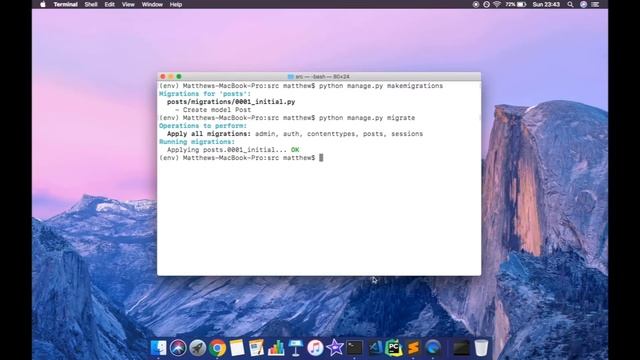The height and width of the screenshot is (360, 640).
Task: Open the Trash in the Dock
Action: click(481, 348)
